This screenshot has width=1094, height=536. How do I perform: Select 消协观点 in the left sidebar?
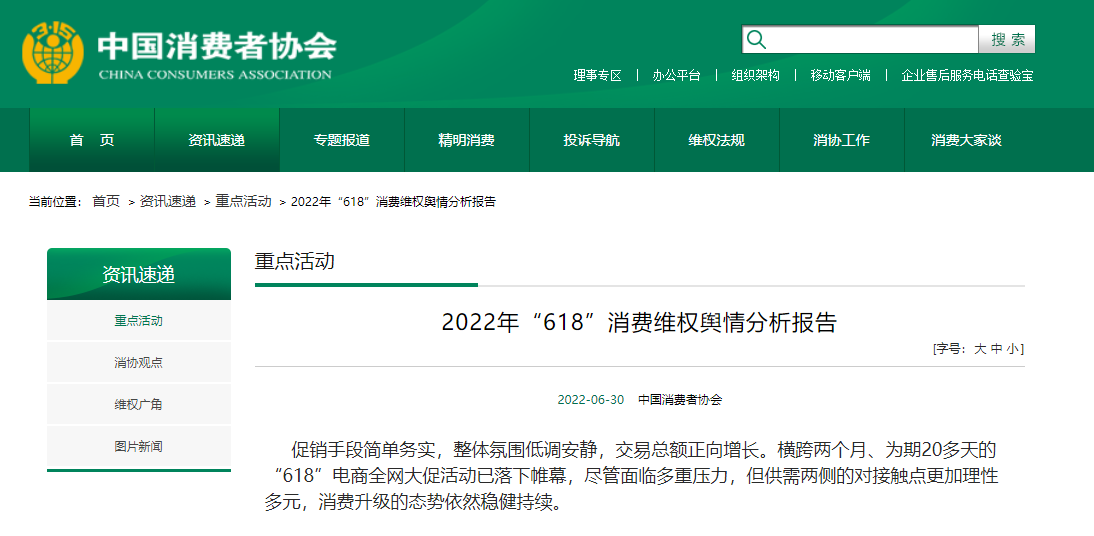click(139, 363)
